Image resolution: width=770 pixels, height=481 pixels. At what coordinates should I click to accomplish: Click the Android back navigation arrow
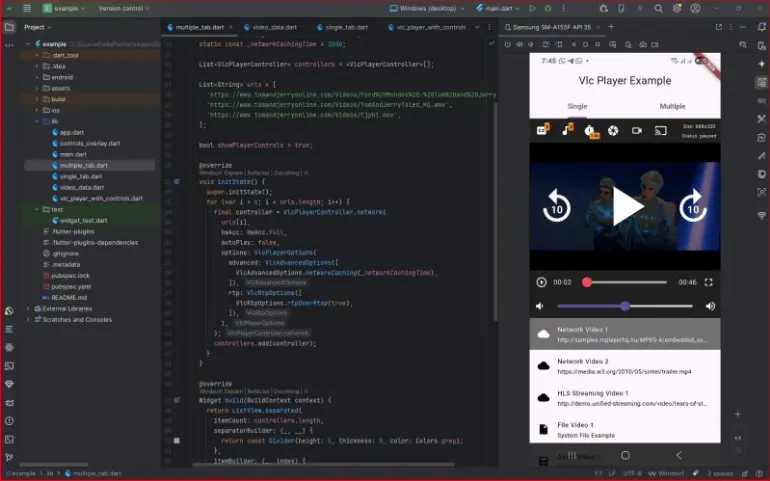tap(679, 455)
